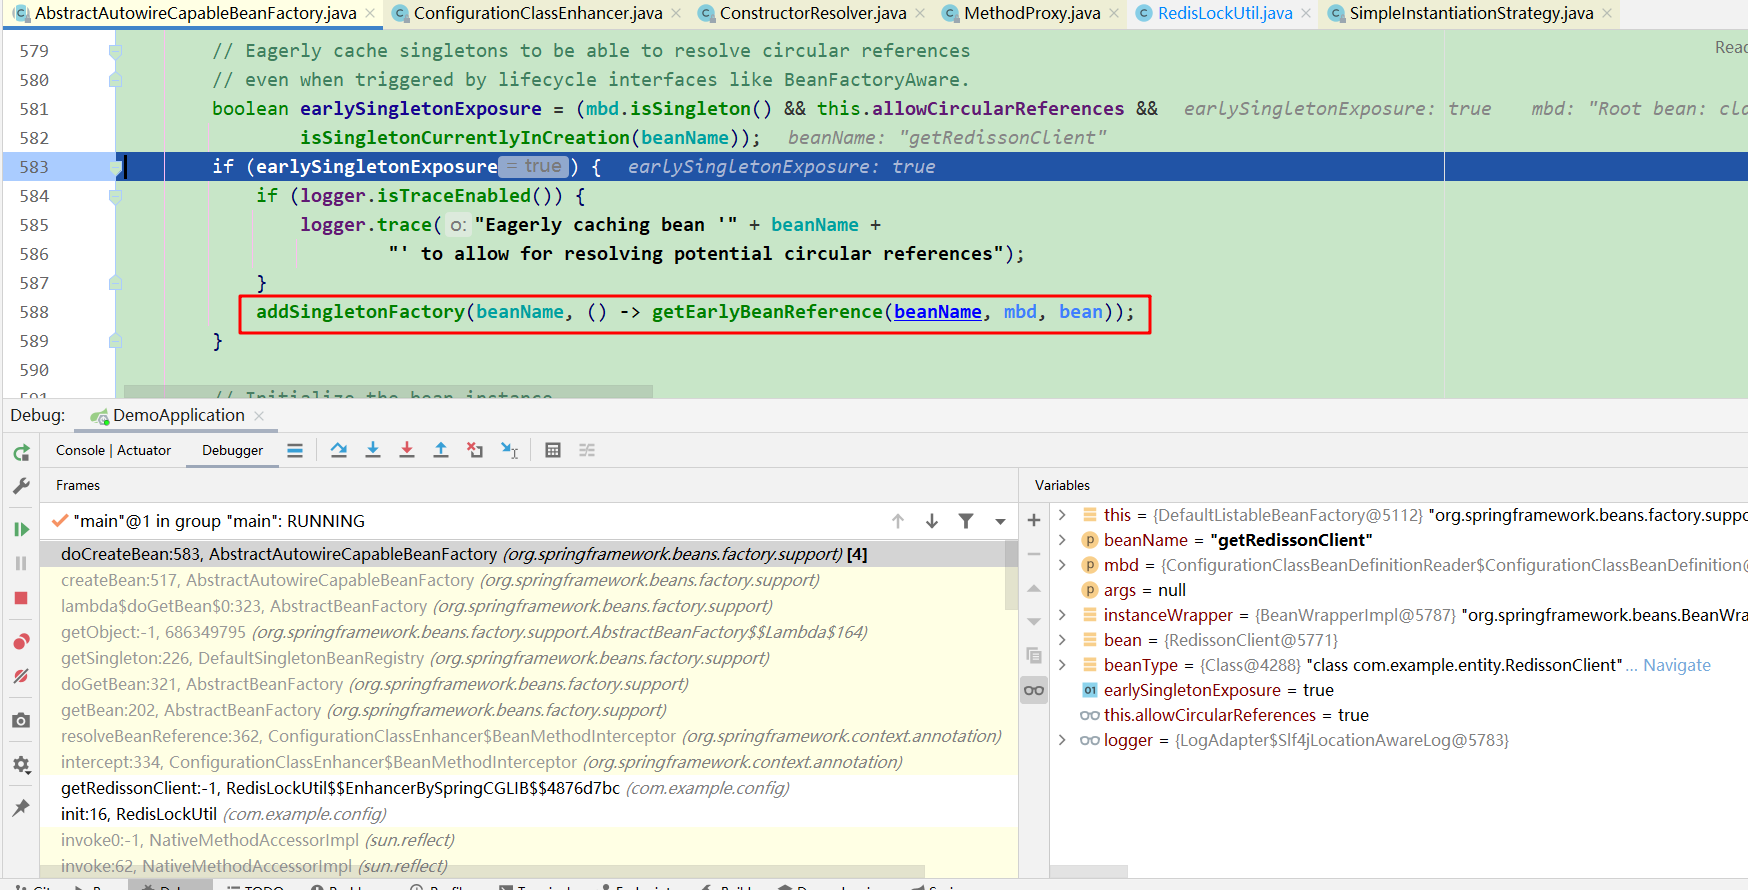Expand the 'this' variable node

pos(1062,515)
